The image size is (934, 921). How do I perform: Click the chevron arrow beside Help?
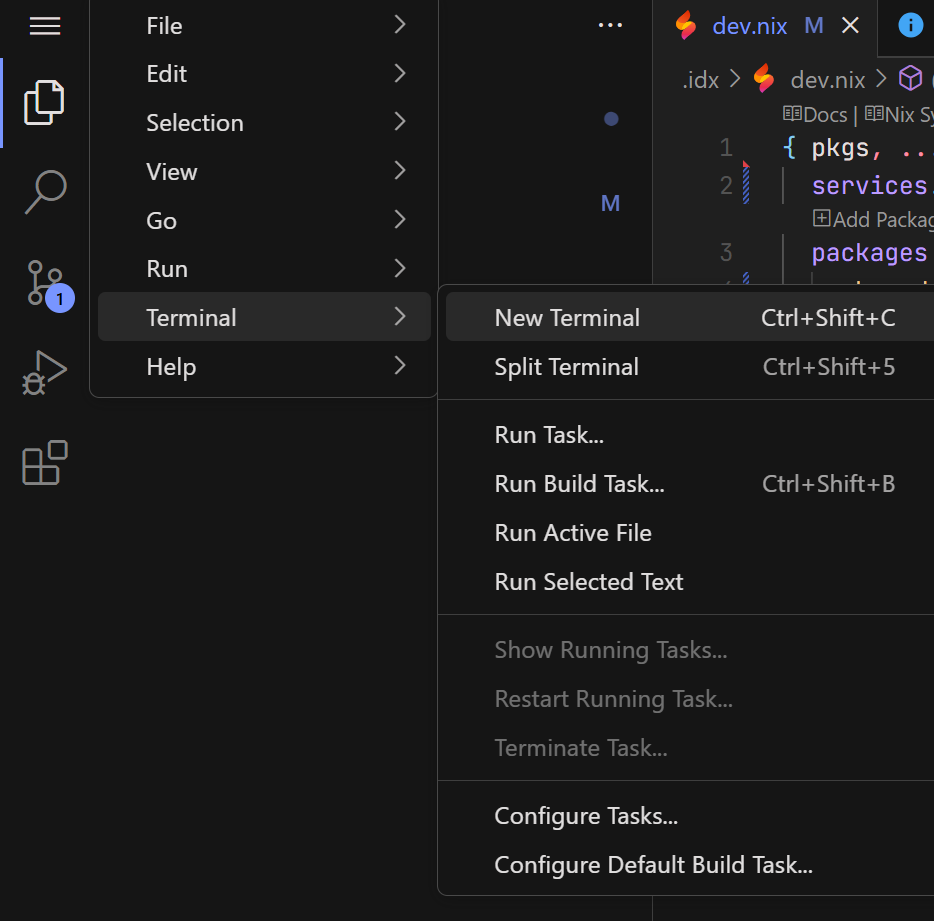pos(400,365)
